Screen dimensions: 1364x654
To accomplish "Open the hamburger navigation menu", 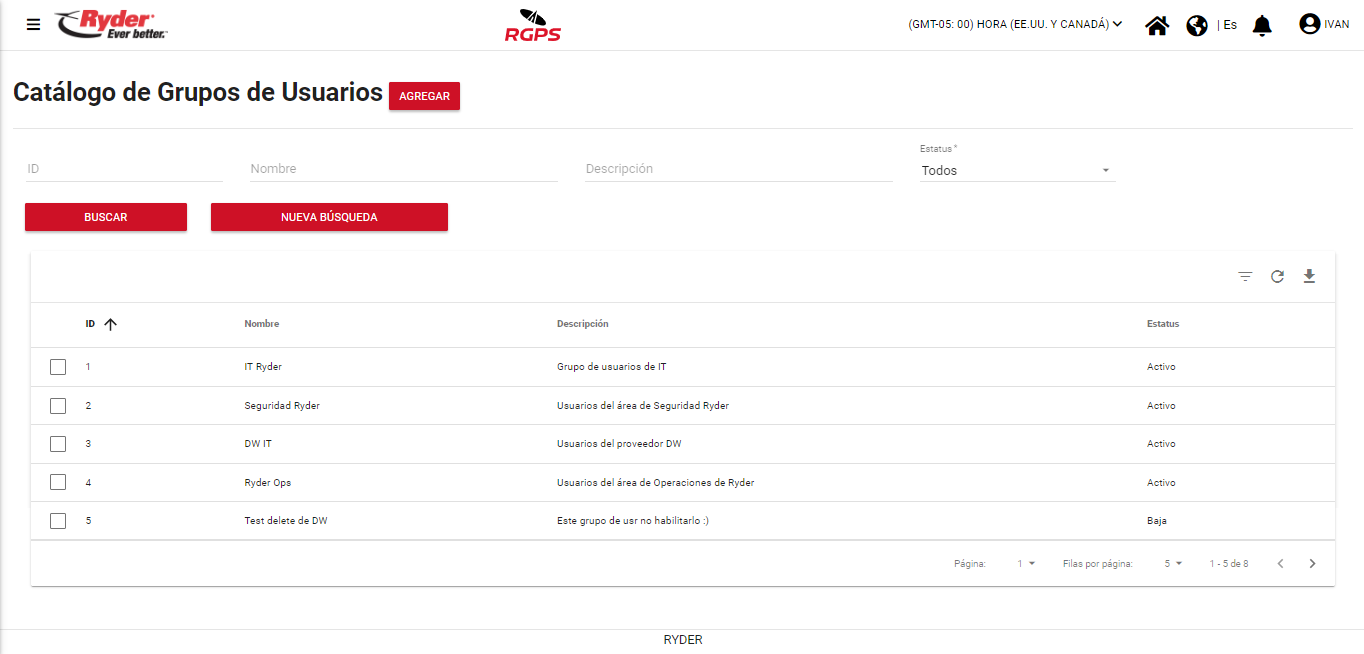I will [33, 25].
